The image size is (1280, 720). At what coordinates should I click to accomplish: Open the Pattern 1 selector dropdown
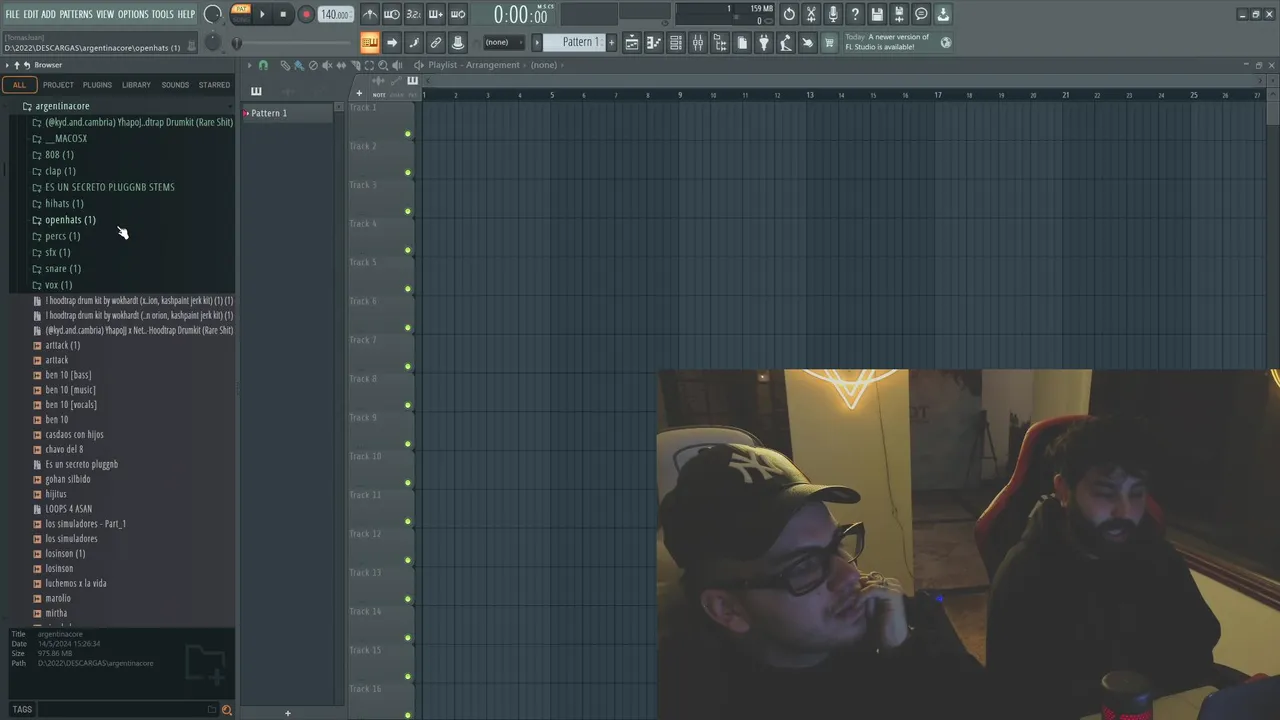coord(575,42)
